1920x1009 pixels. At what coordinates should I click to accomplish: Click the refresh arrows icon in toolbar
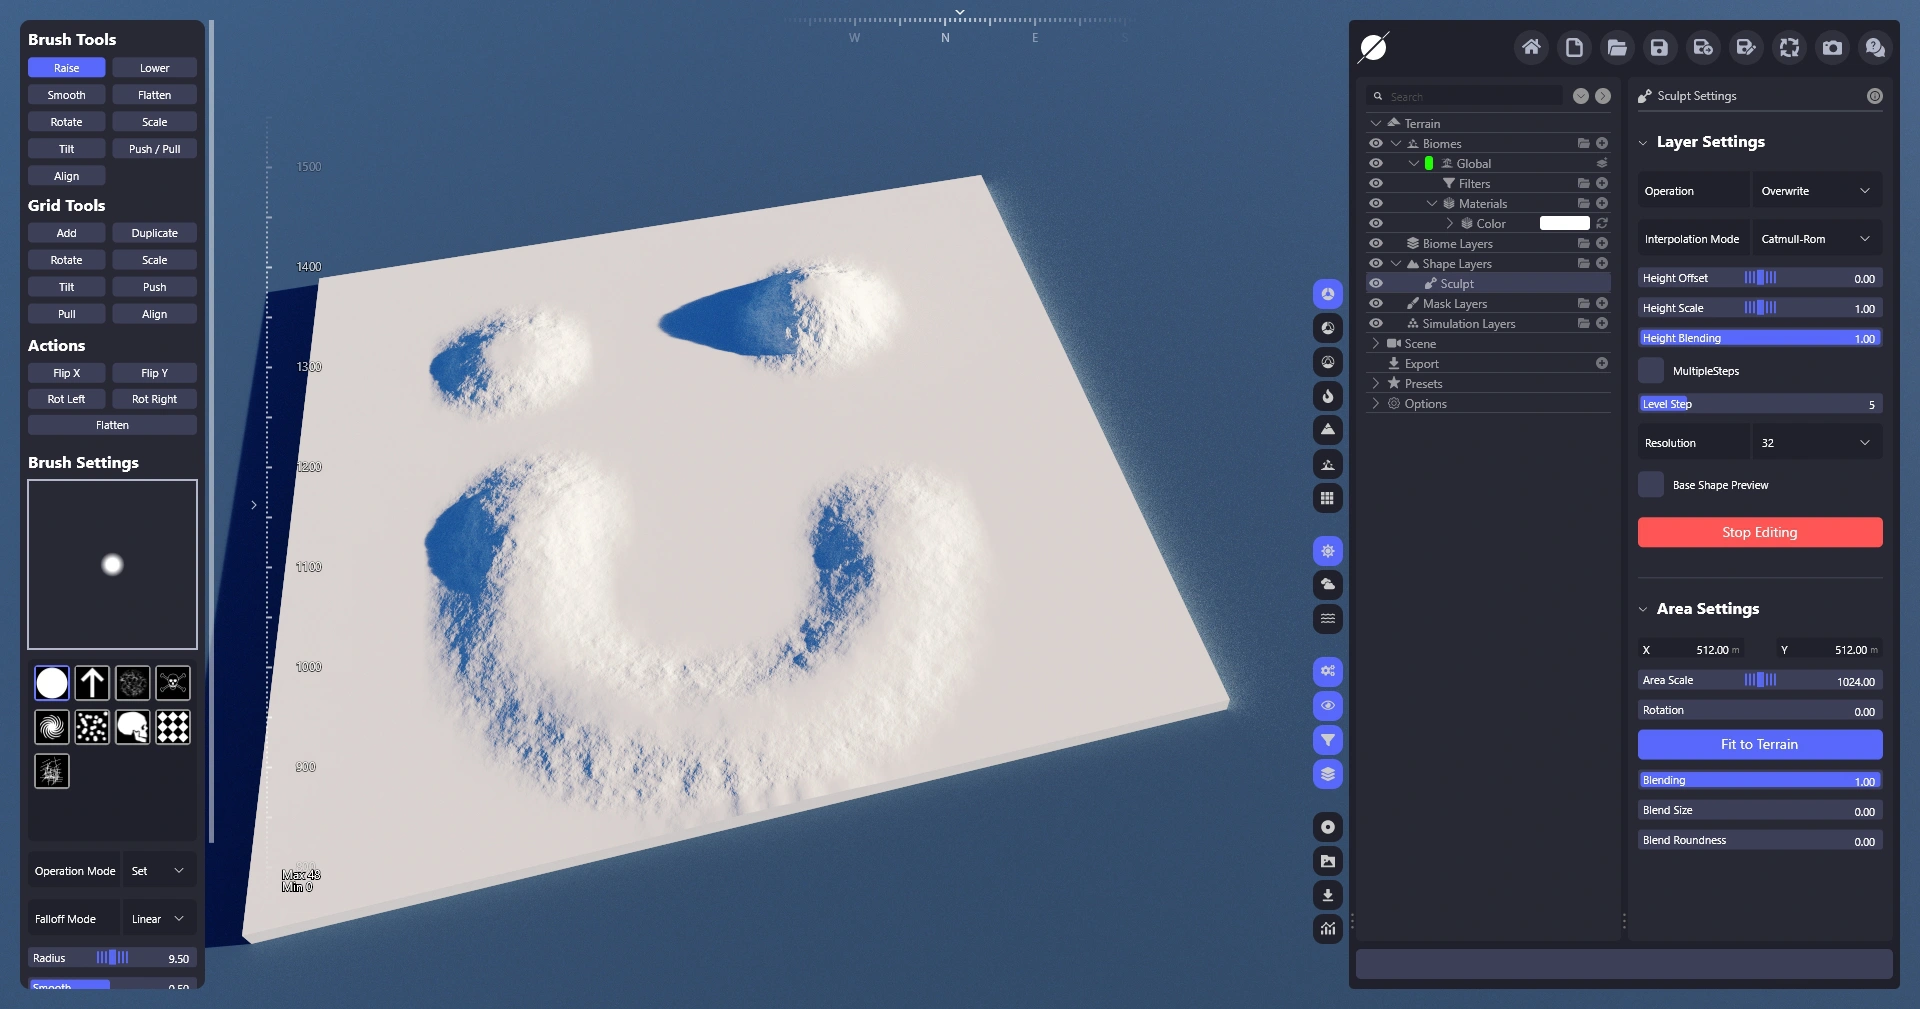tap(1789, 47)
